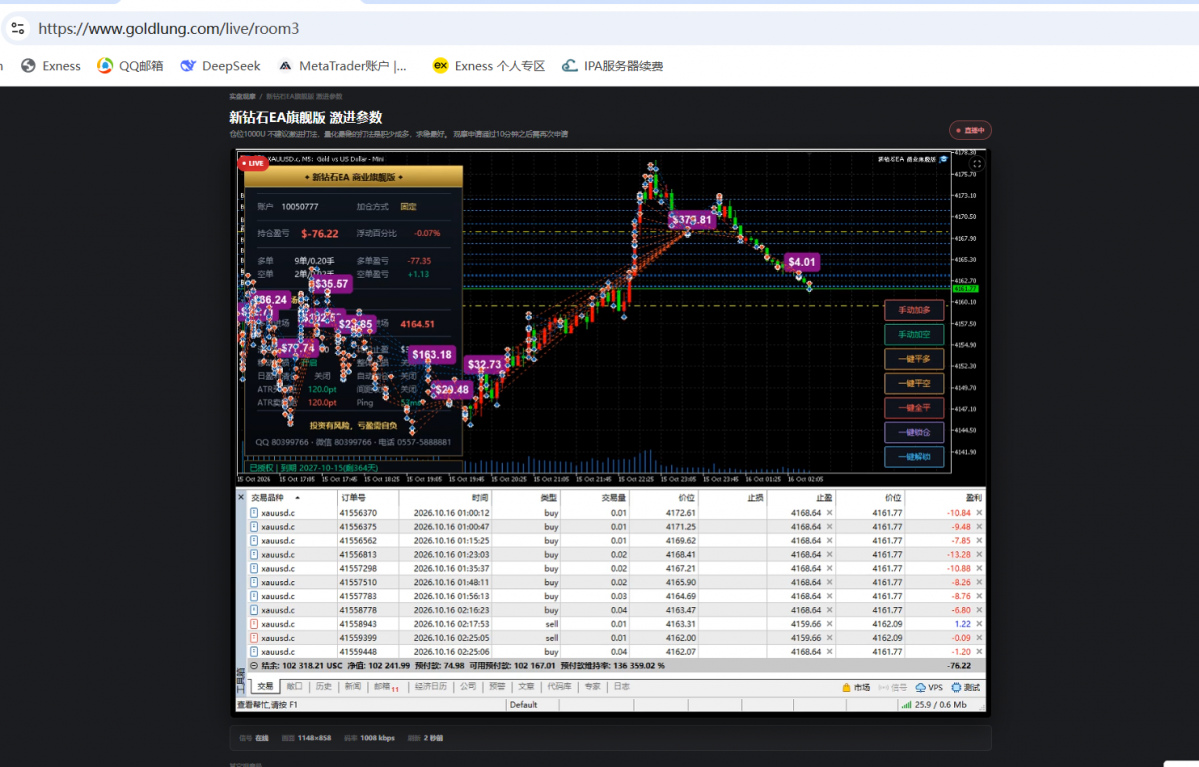This screenshot has width=1199, height=767.
Task: Collapse the balance summary row toggle
Action: click(254, 666)
